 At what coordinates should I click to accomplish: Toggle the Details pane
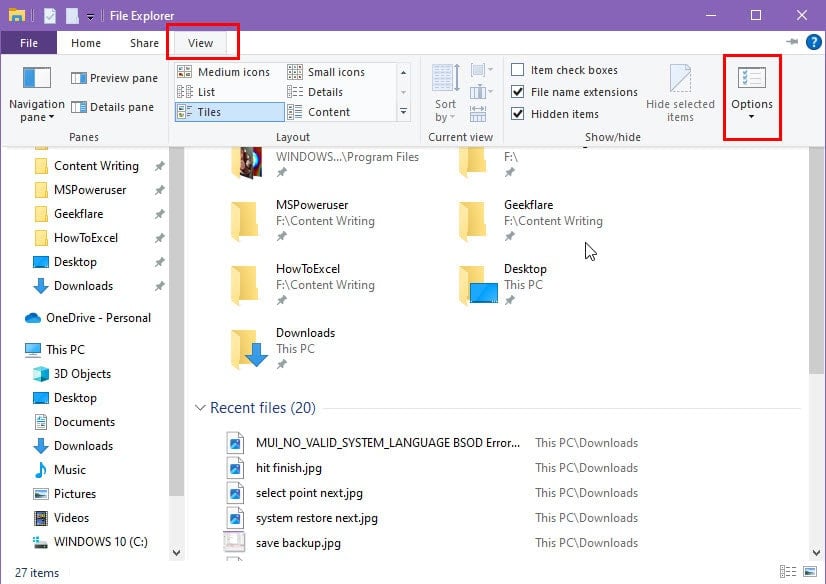(x=113, y=107)
